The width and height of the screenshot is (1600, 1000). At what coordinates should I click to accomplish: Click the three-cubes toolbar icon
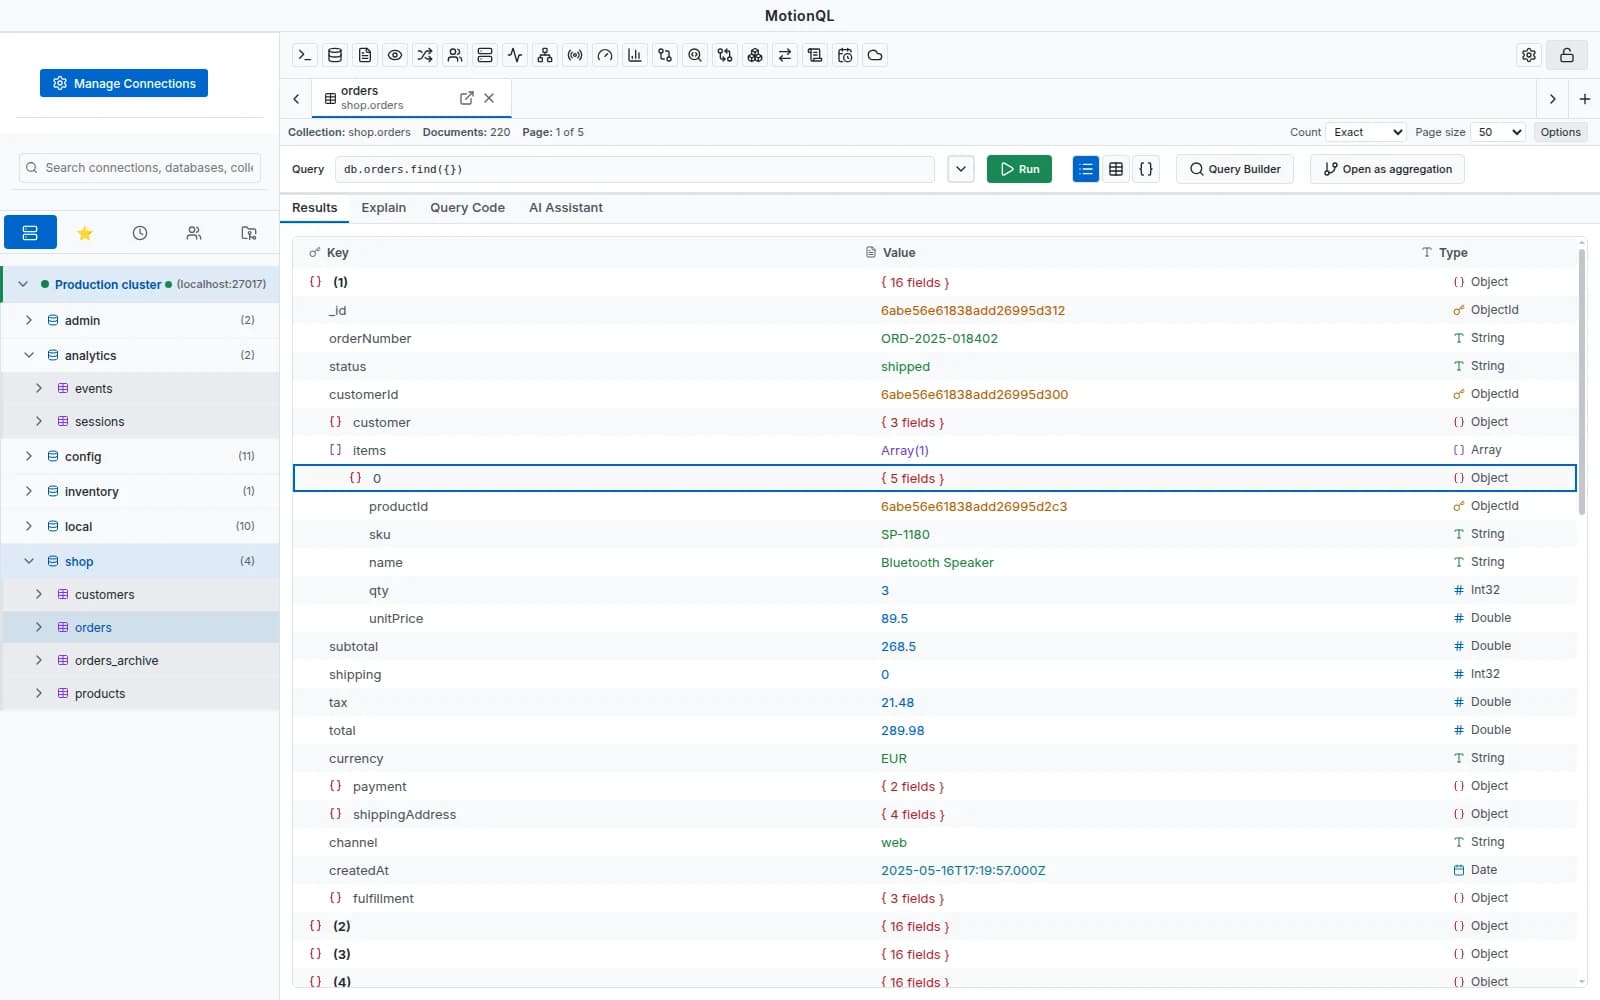pyautogui.click(x=755, y=55)
